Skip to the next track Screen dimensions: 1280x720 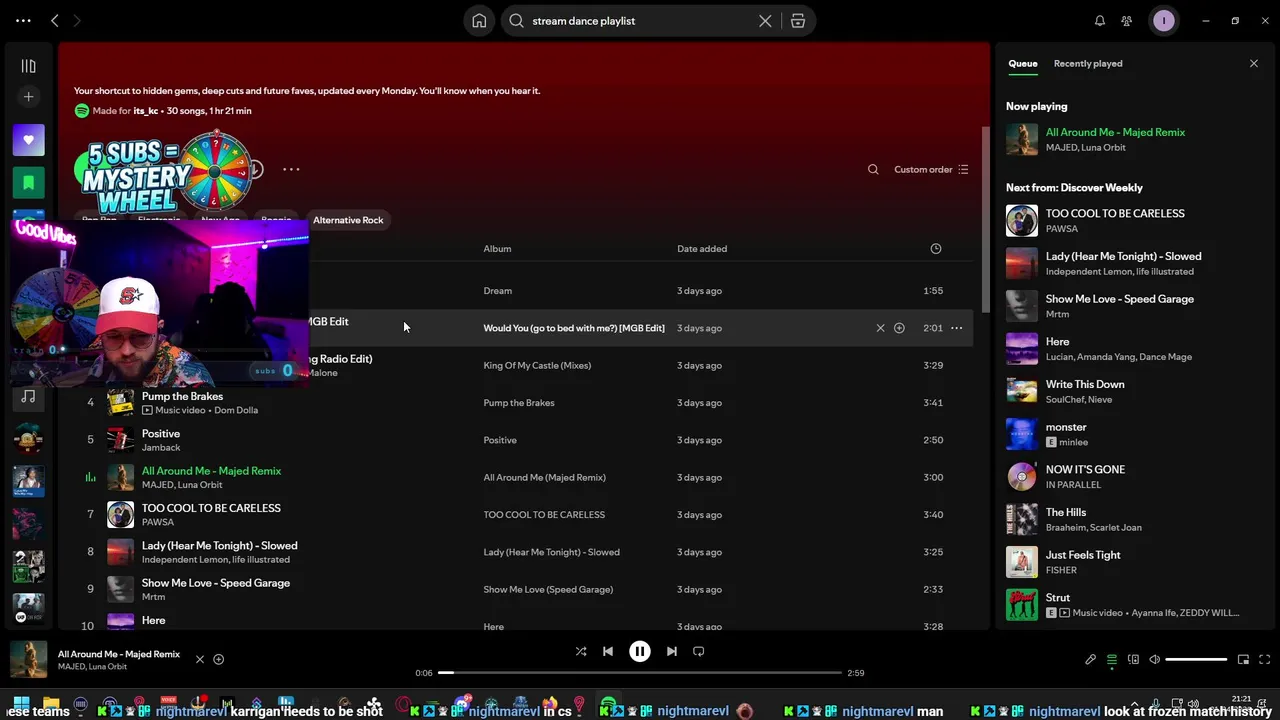672,651
